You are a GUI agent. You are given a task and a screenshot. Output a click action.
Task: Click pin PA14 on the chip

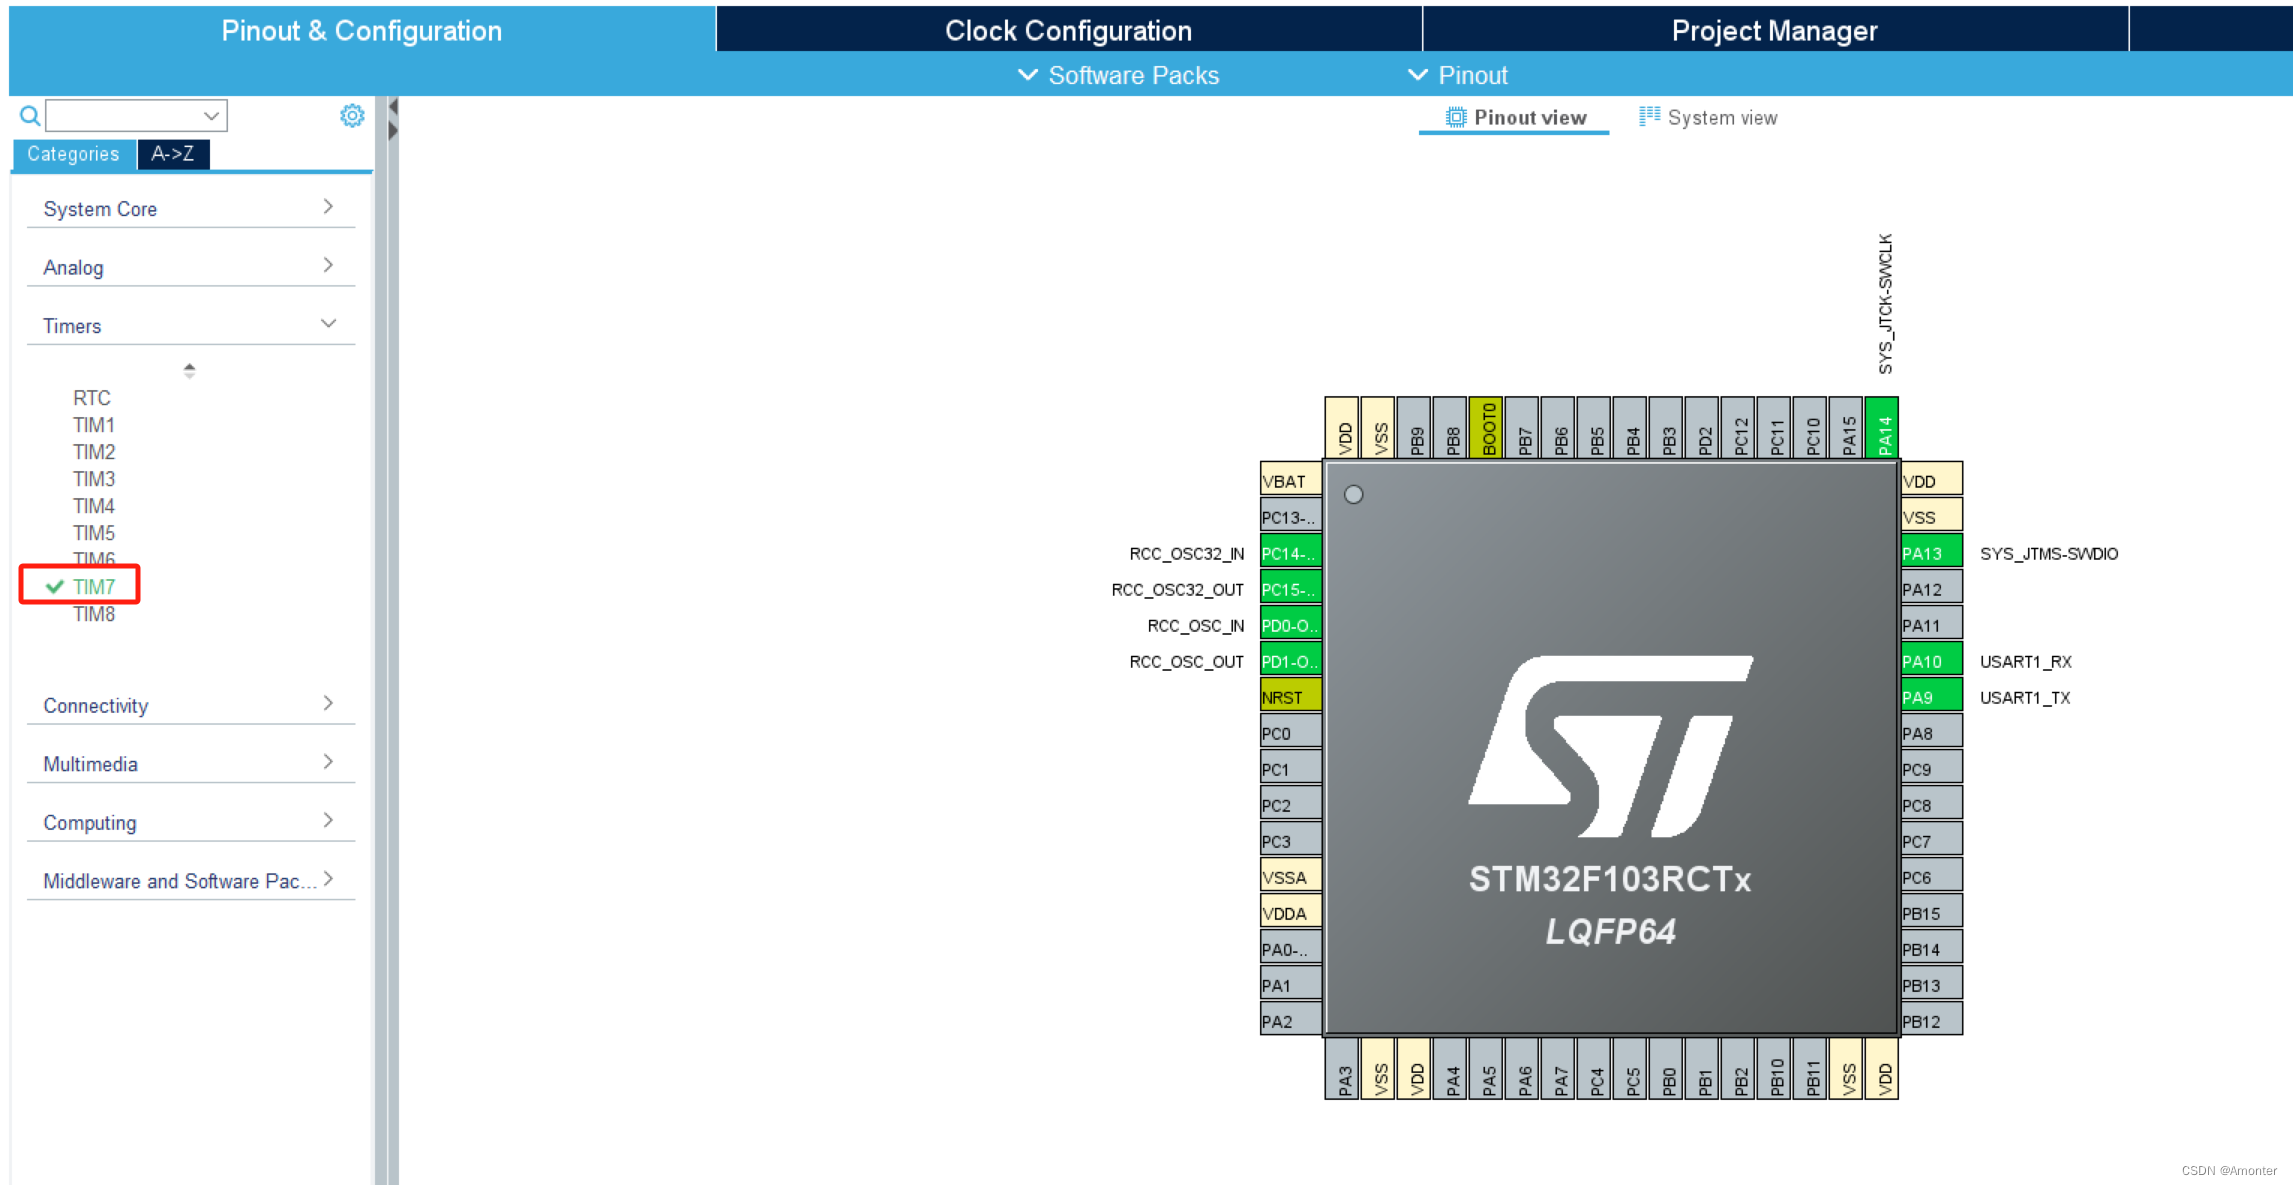(1882, 427)
